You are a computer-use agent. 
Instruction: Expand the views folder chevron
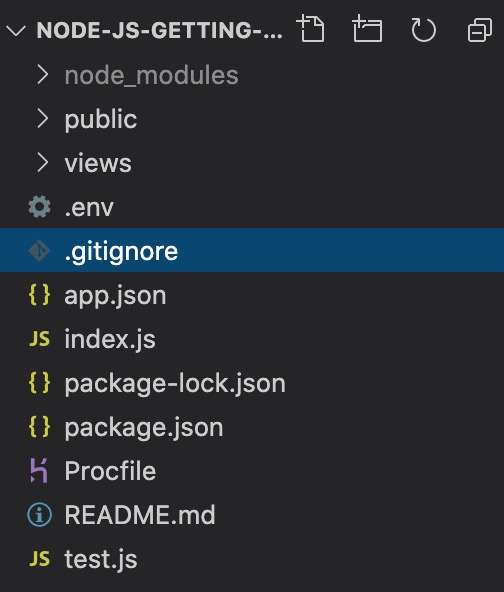pyautogui.click(x=43, y=163)
